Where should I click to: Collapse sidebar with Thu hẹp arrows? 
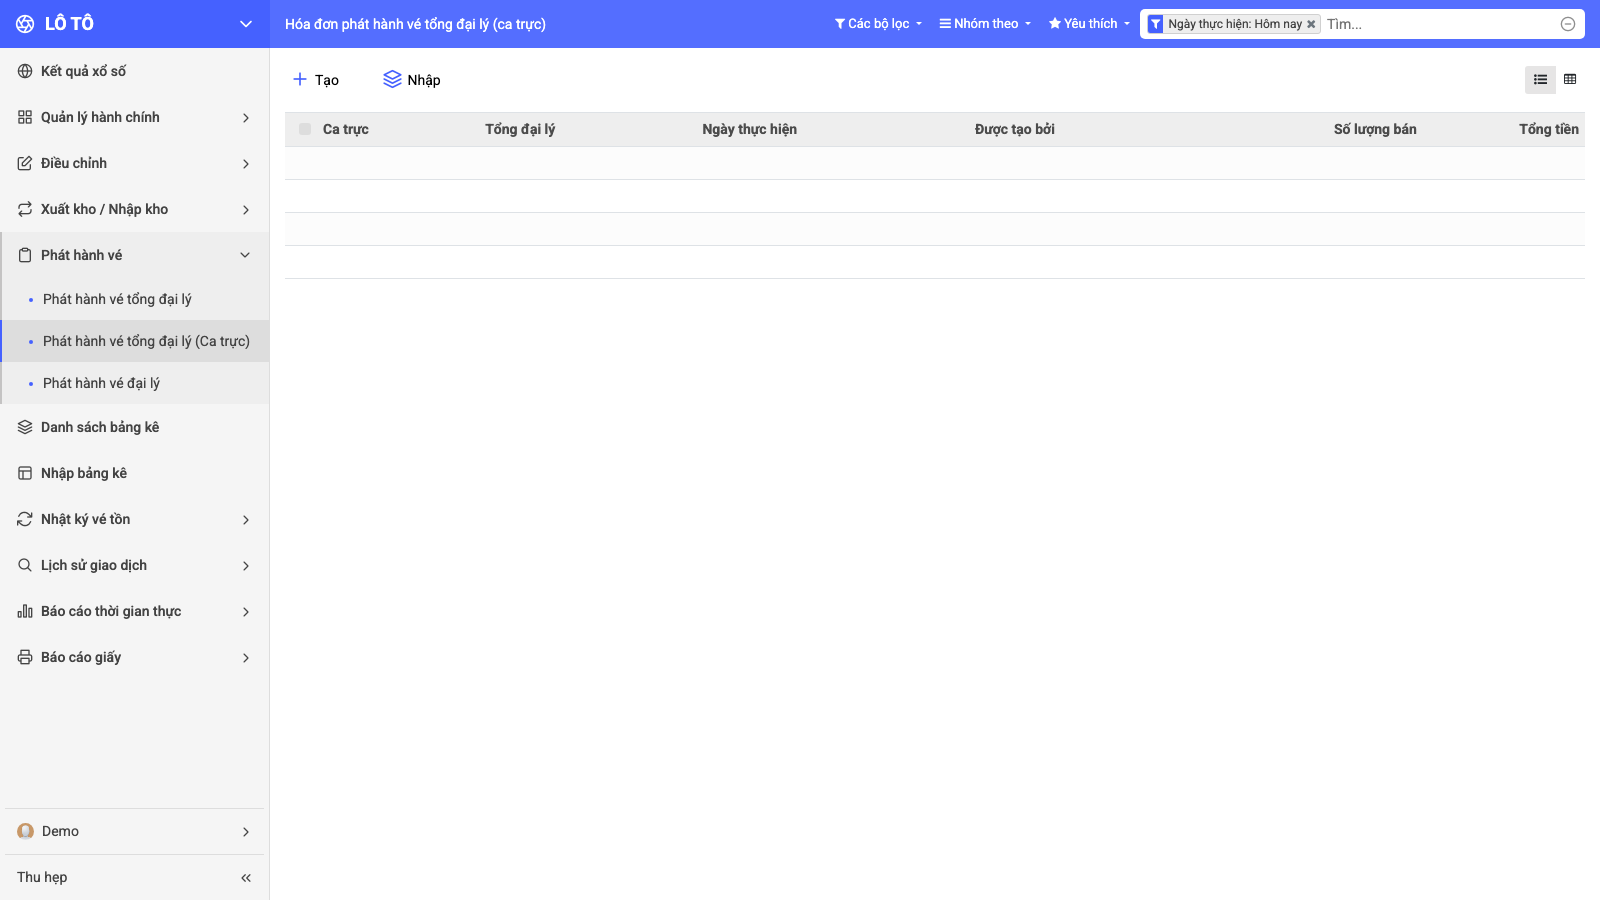(x=246, y=878)
